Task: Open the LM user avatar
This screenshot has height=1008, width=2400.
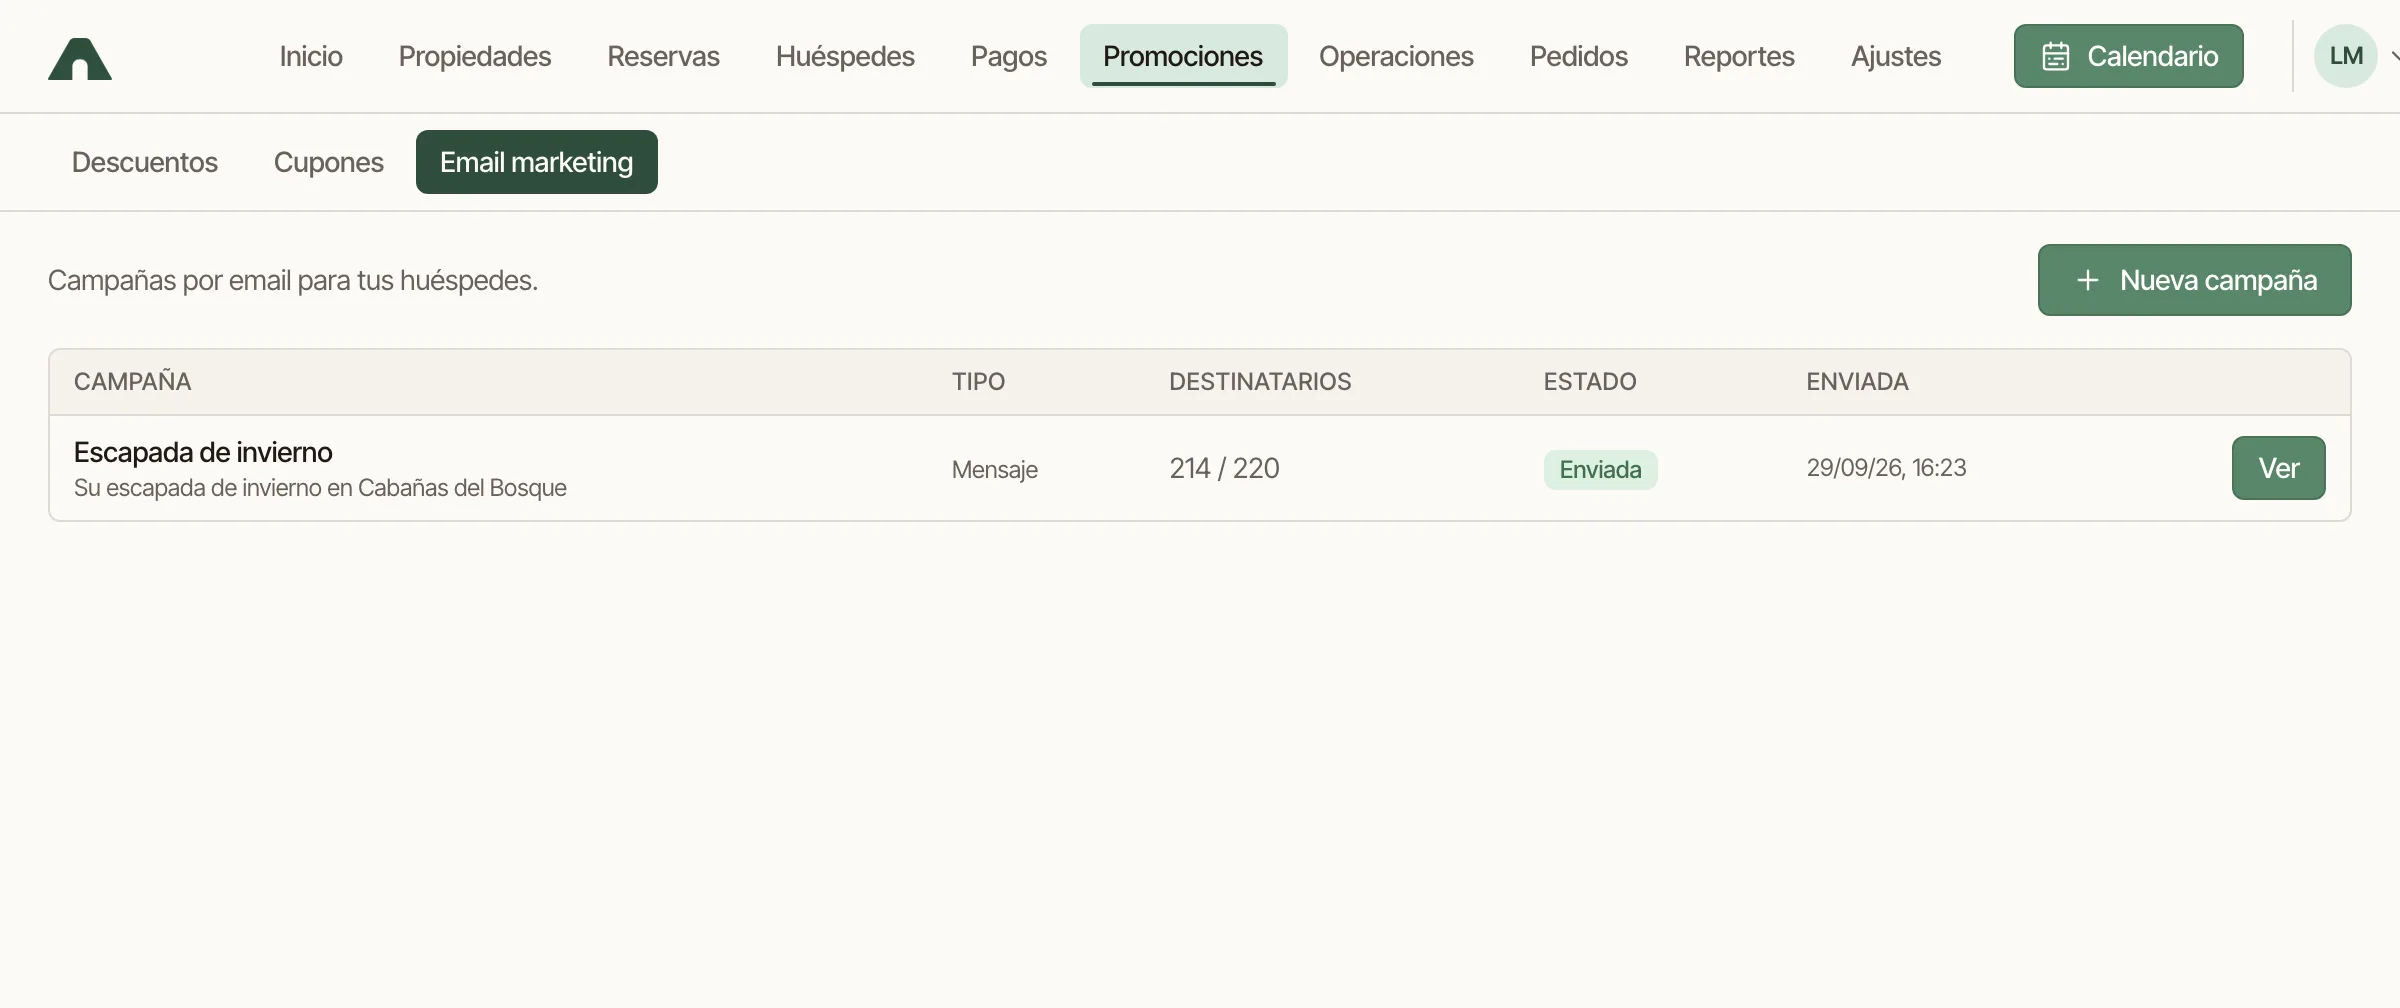Action: (2345, 56)
